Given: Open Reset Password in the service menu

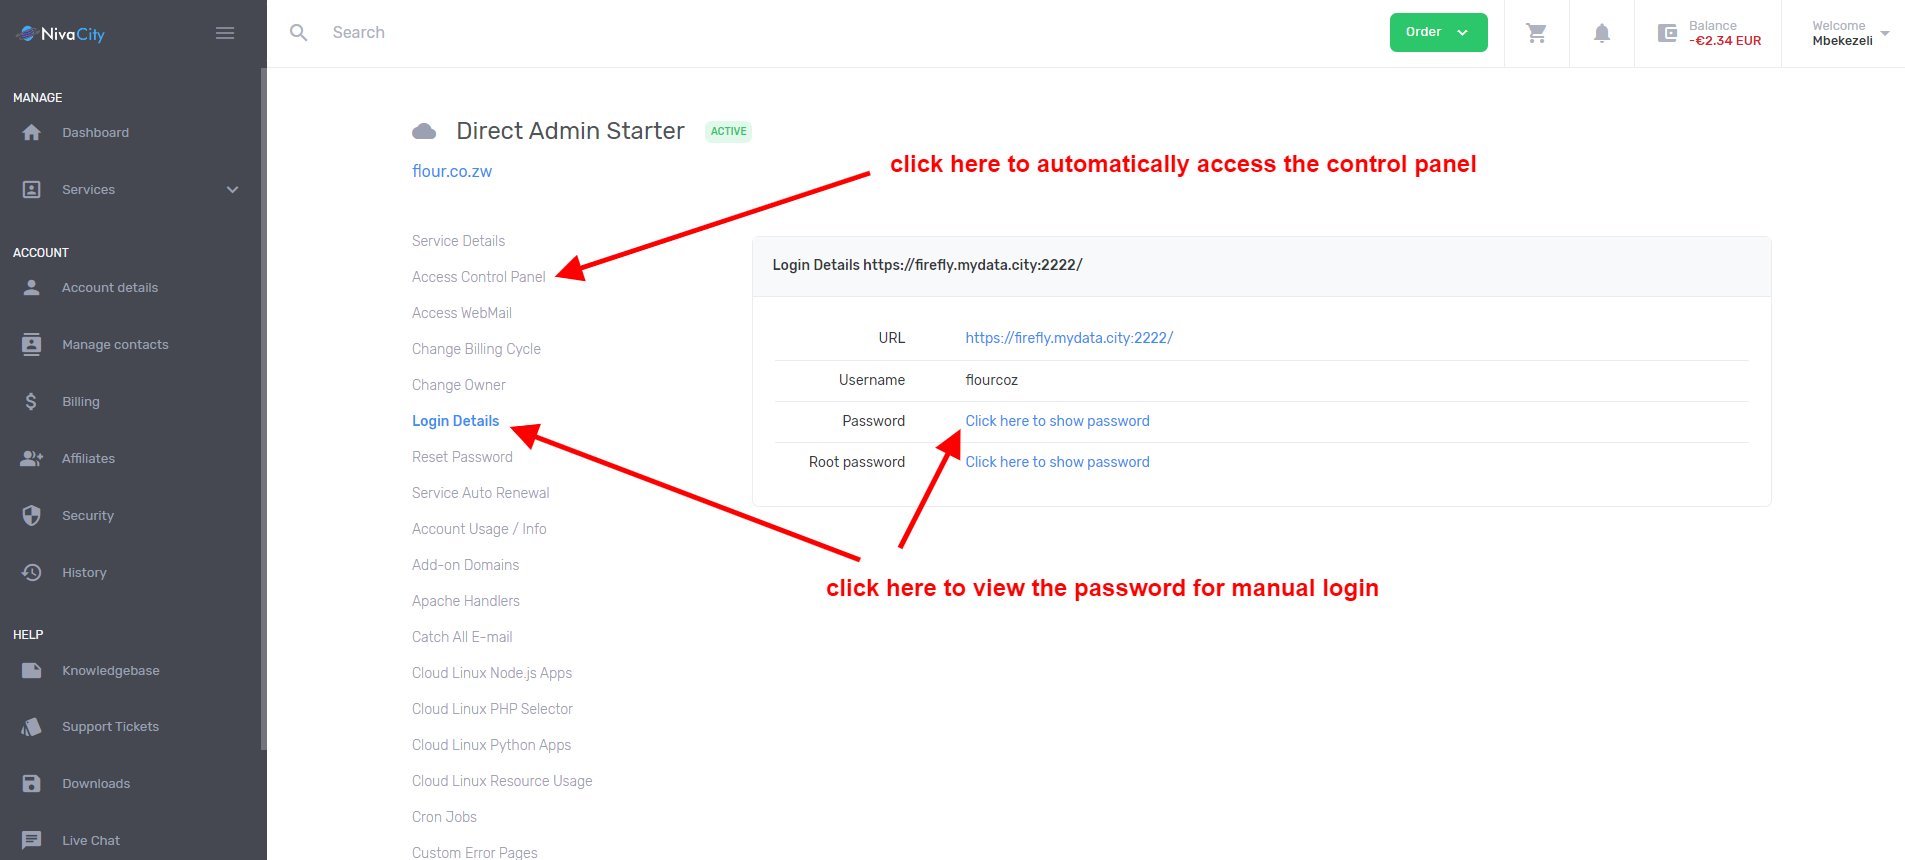Looking at the screenshot, I should click(462, 457).
